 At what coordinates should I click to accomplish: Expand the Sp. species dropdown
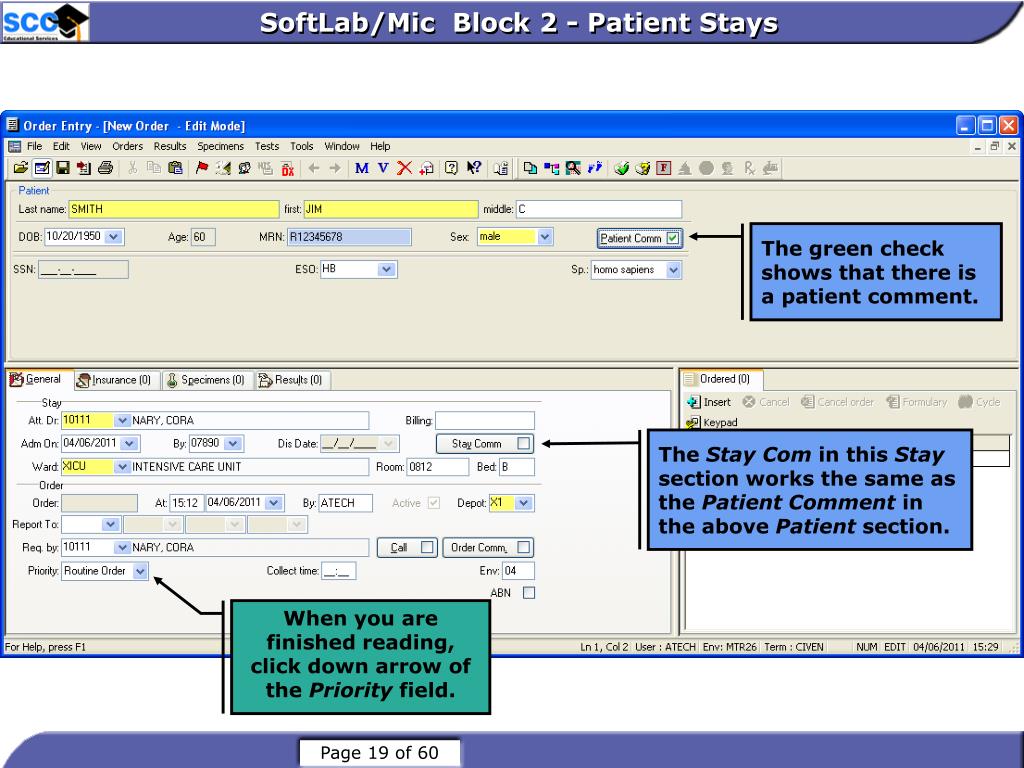[x=673, y=270]
